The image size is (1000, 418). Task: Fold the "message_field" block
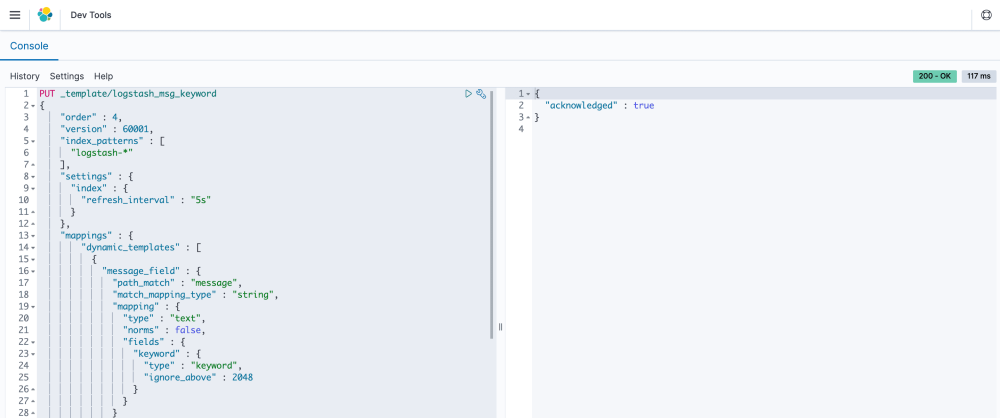tap(34, 270)
